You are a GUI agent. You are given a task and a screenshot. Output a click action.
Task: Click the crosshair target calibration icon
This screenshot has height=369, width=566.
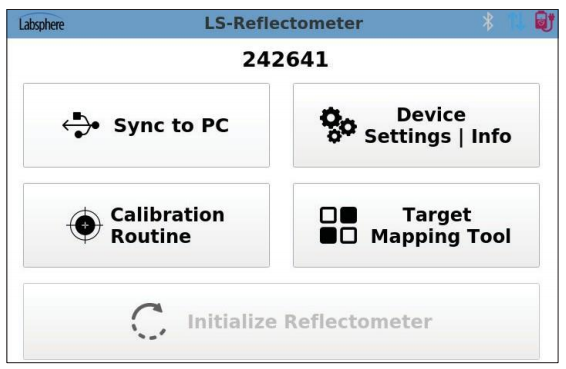85,225
